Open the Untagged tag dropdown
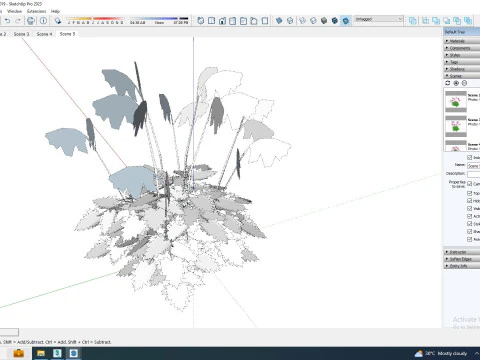480x360 pixels. coord(379,19)
